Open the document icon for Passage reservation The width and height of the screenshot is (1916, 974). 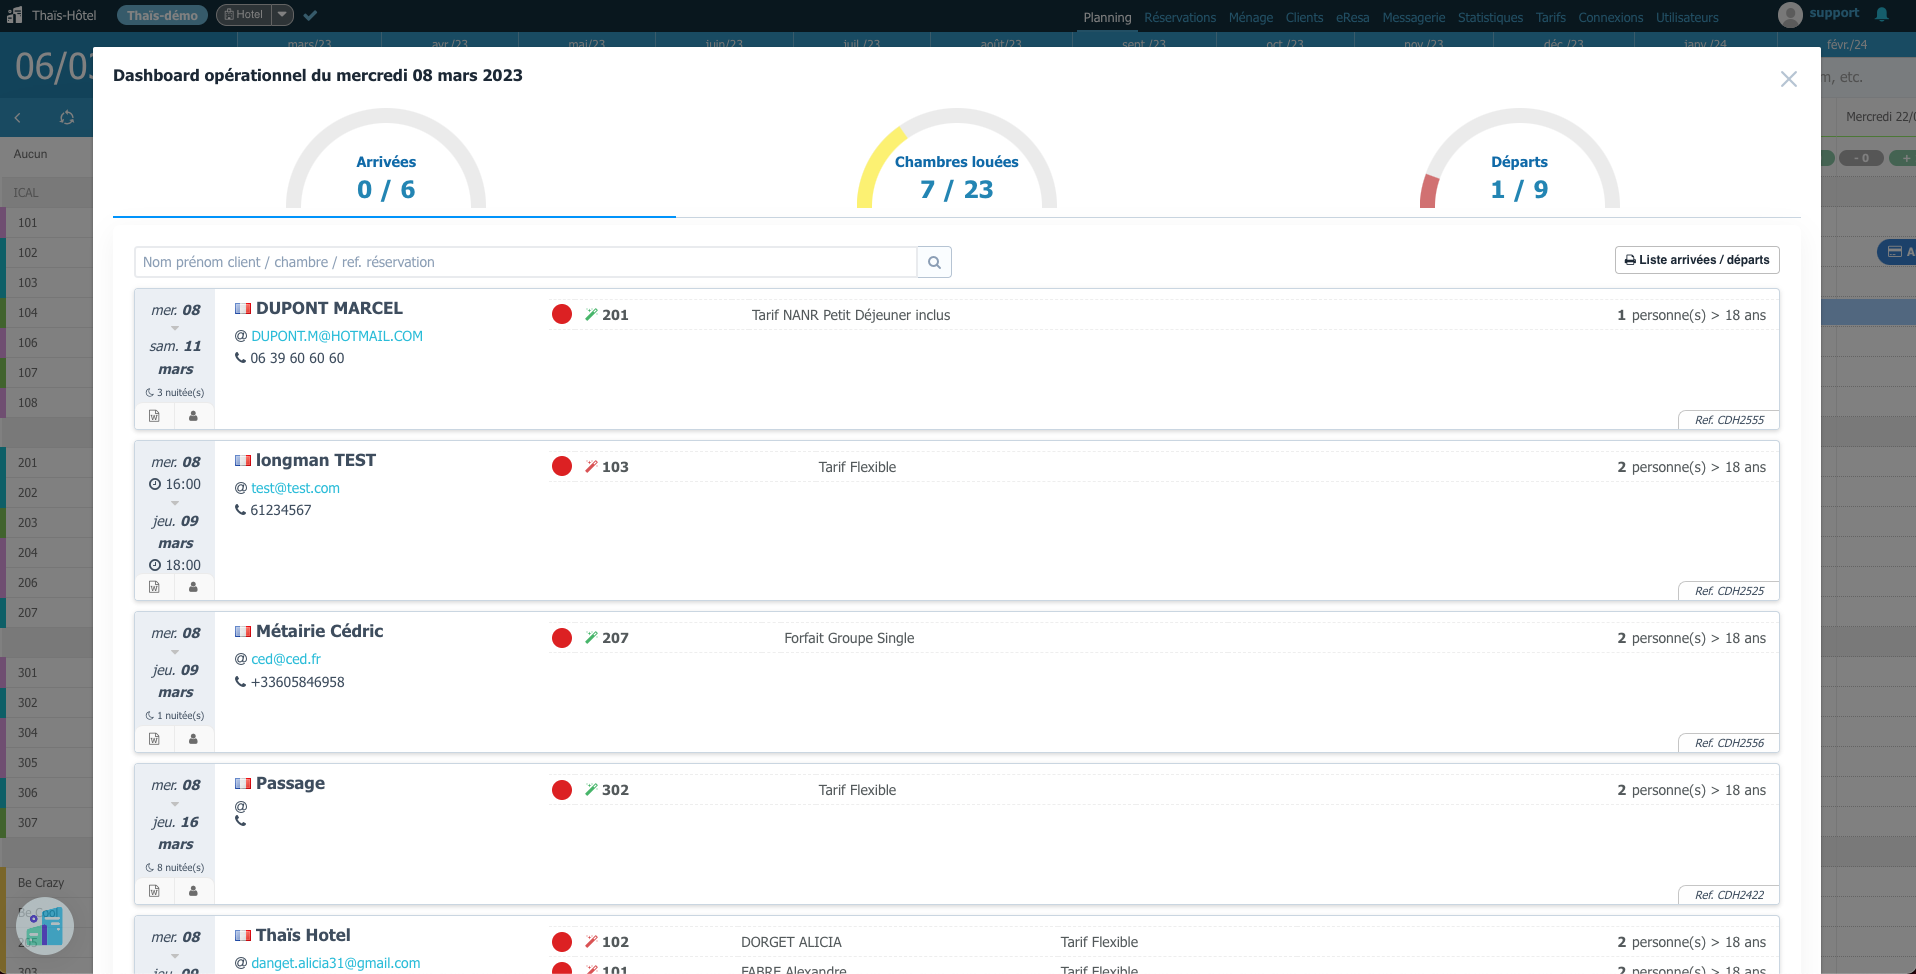pos(154,891)
